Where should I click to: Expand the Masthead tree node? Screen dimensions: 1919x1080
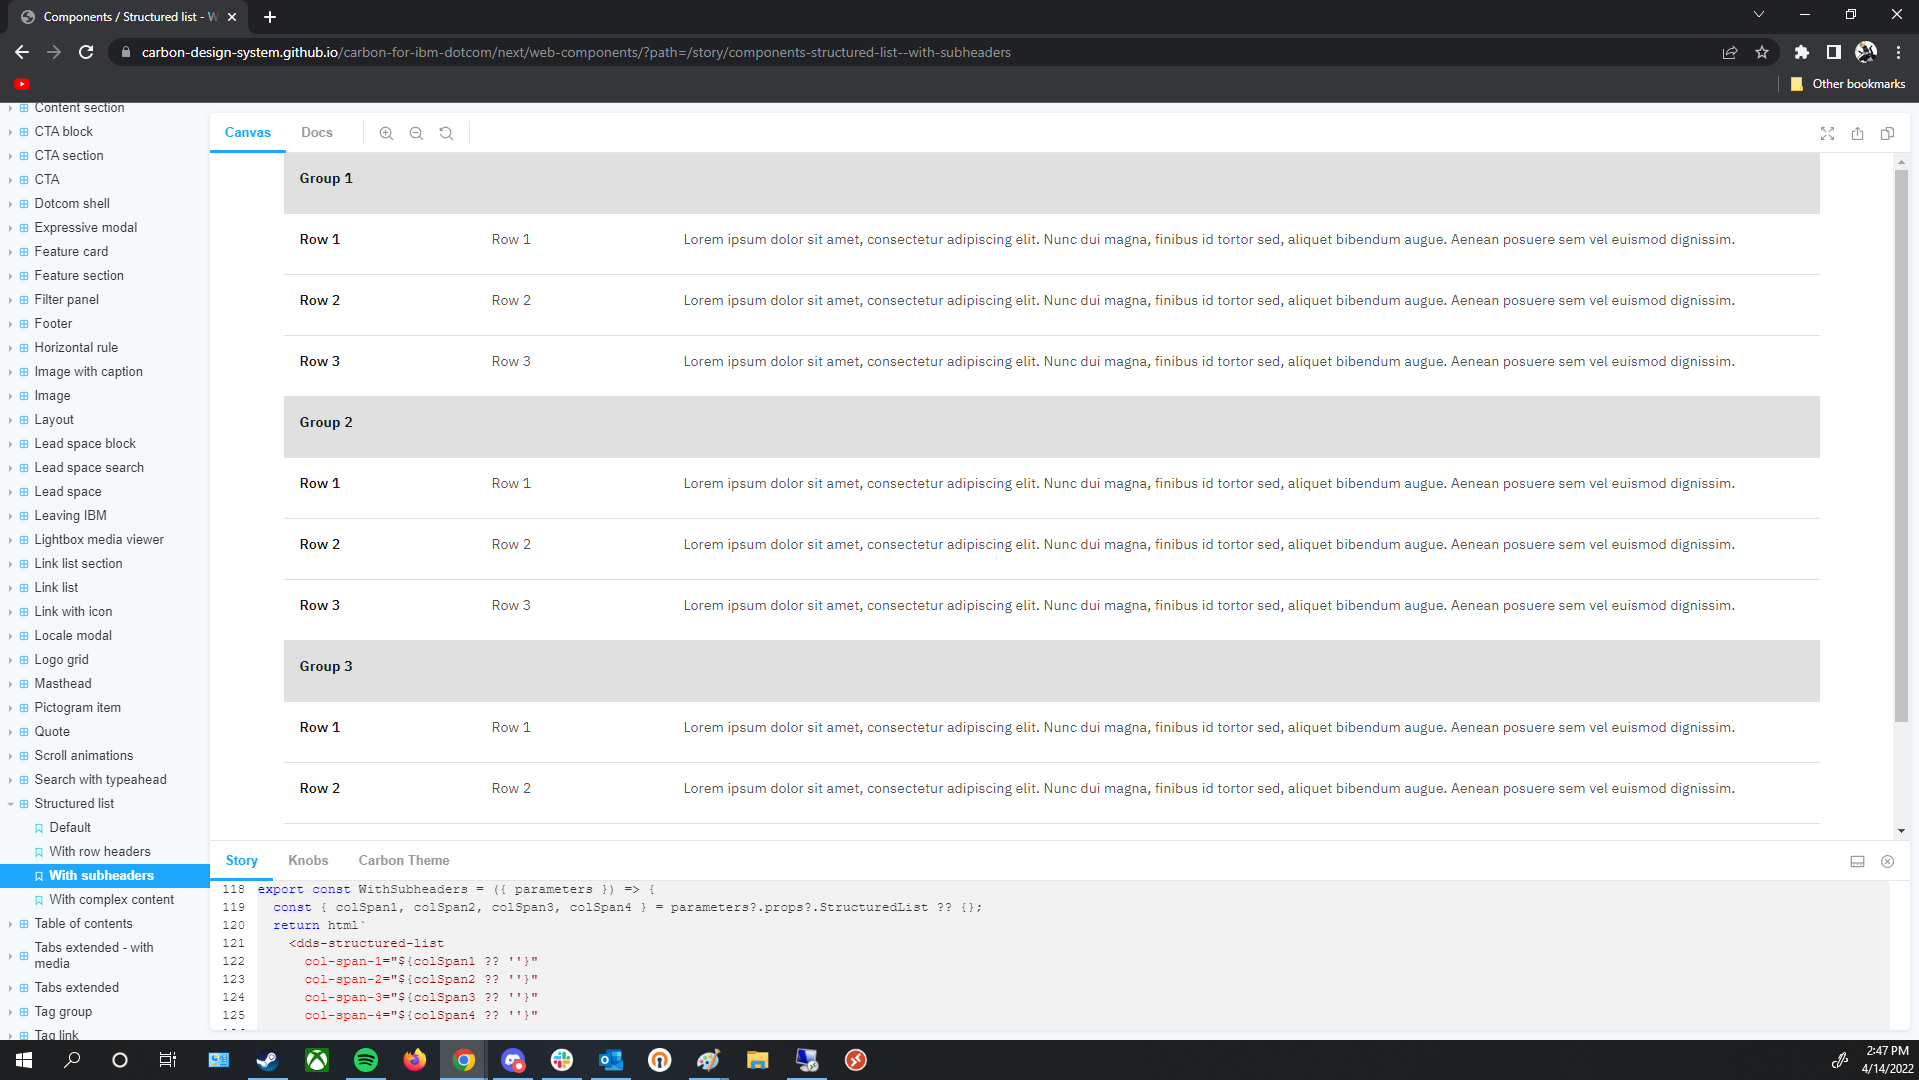click(11, 684)
